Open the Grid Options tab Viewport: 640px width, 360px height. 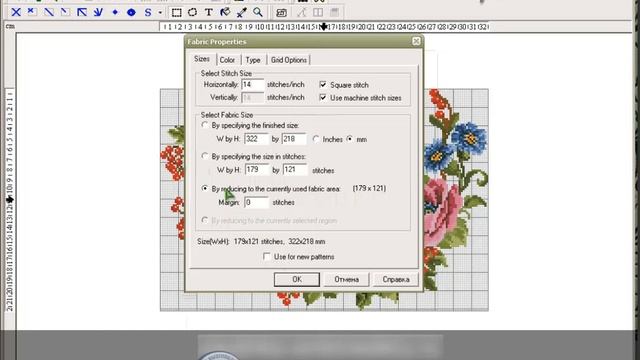point(289,60)
